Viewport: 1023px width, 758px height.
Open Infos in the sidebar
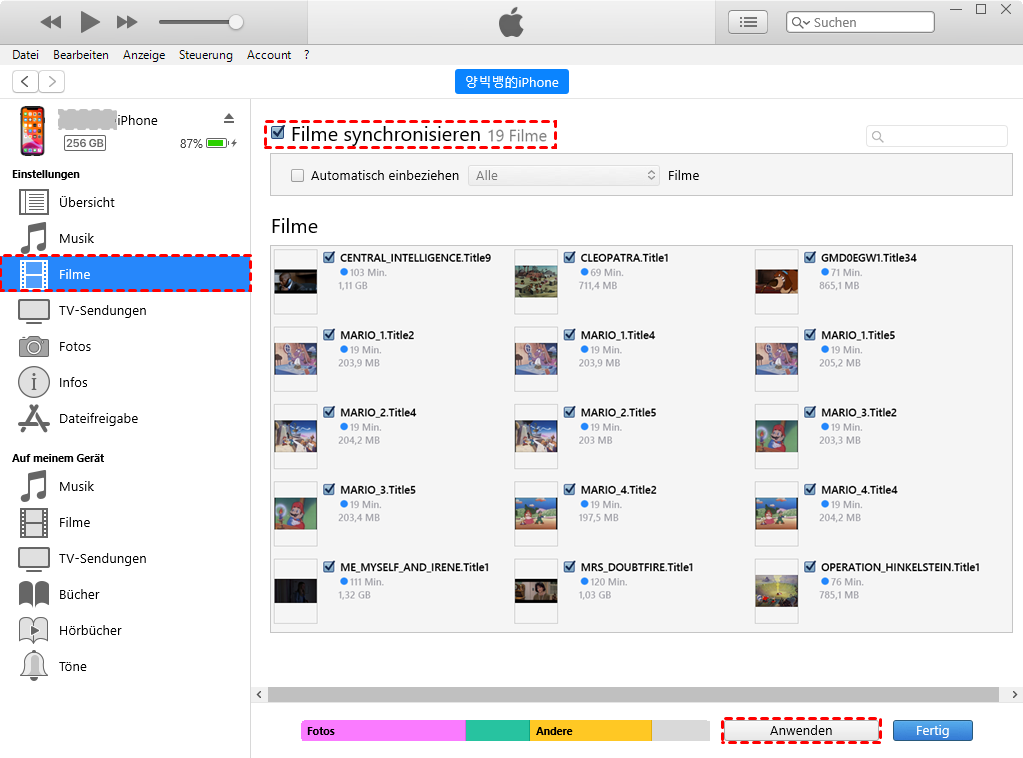[x=125, y=382]
